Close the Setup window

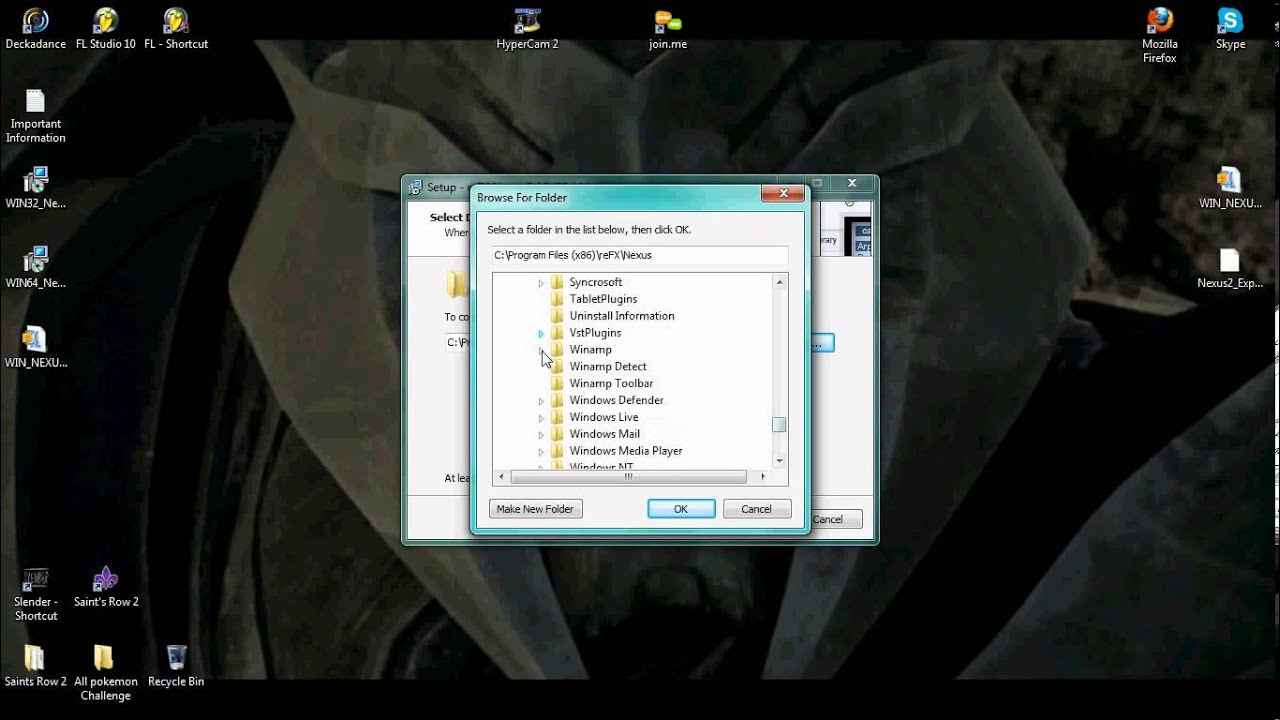click(x=852, y=183)
